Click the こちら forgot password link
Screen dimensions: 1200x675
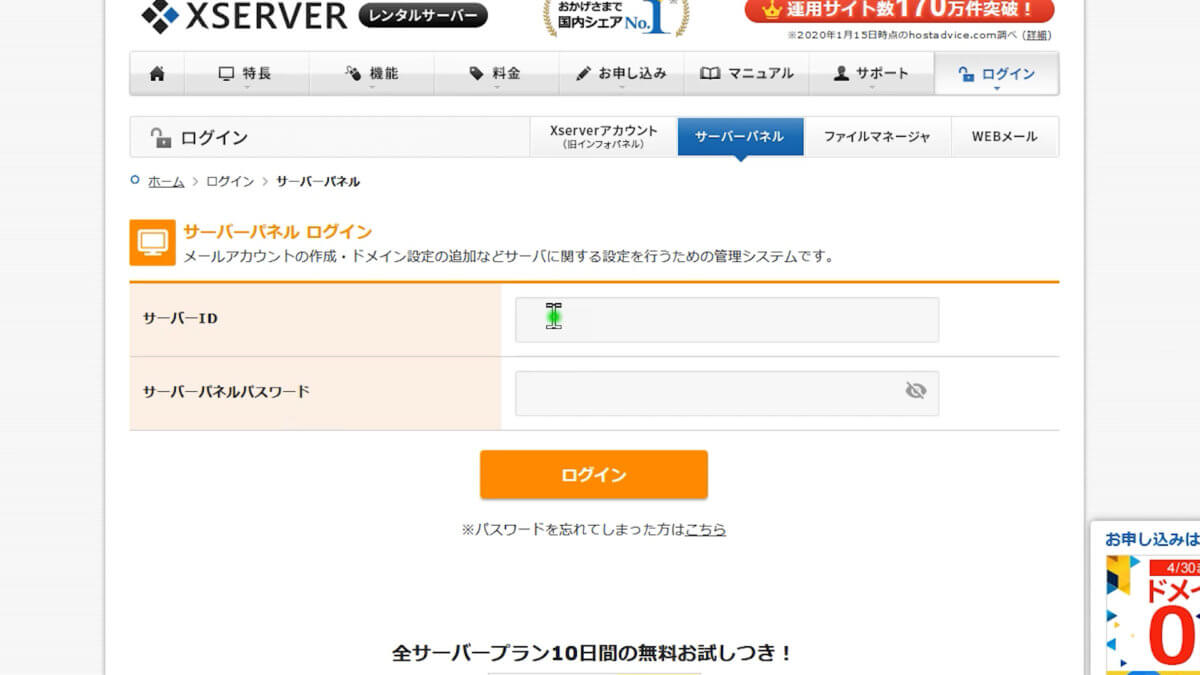(706, 530)
